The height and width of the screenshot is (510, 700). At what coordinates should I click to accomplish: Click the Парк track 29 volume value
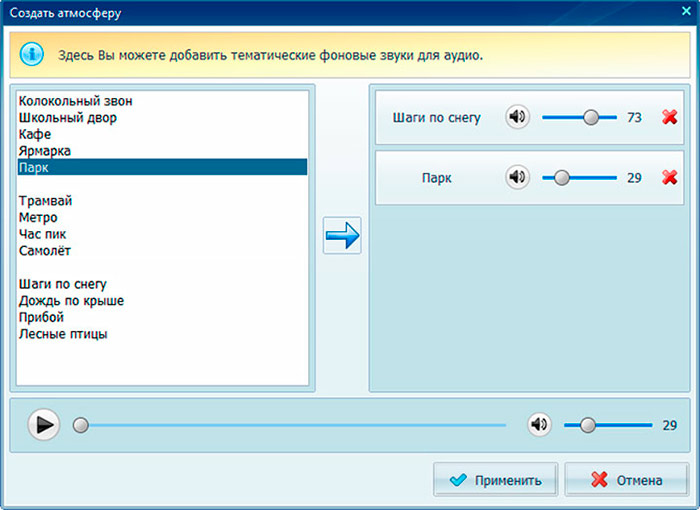point(634,178)
